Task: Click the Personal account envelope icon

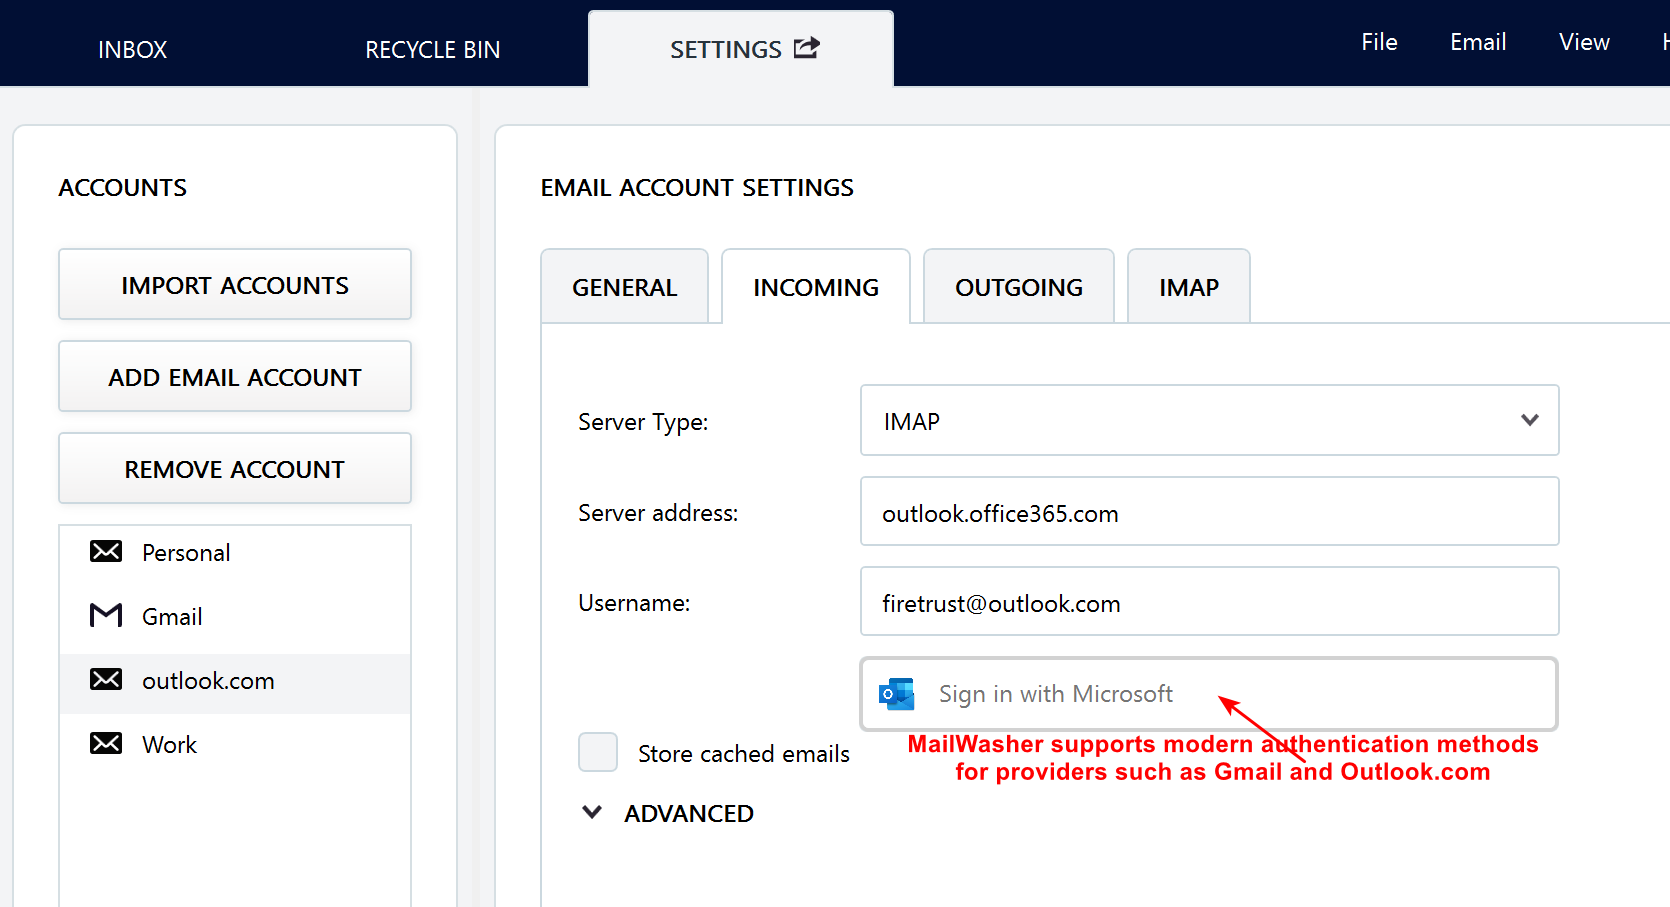Action: coord(106,552)
